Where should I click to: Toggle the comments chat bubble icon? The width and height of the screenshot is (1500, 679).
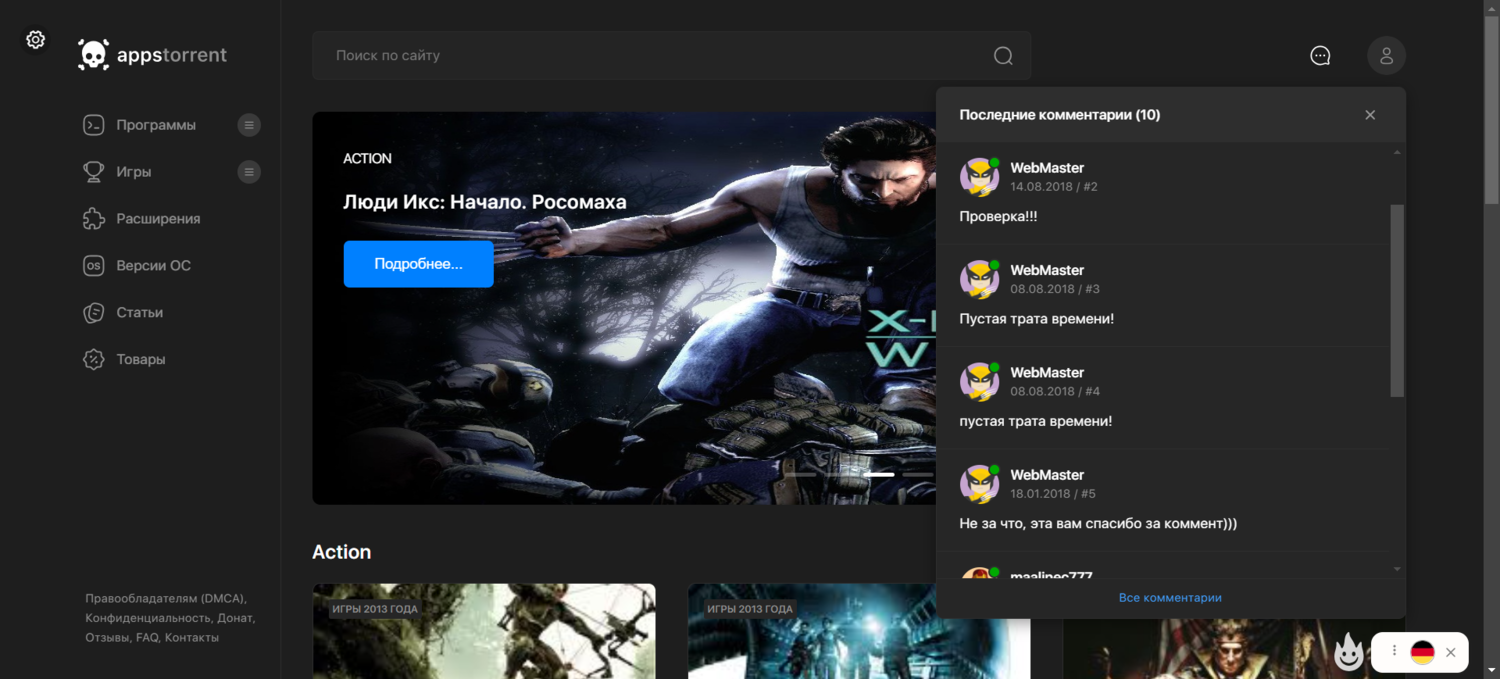click(1320, 56)
